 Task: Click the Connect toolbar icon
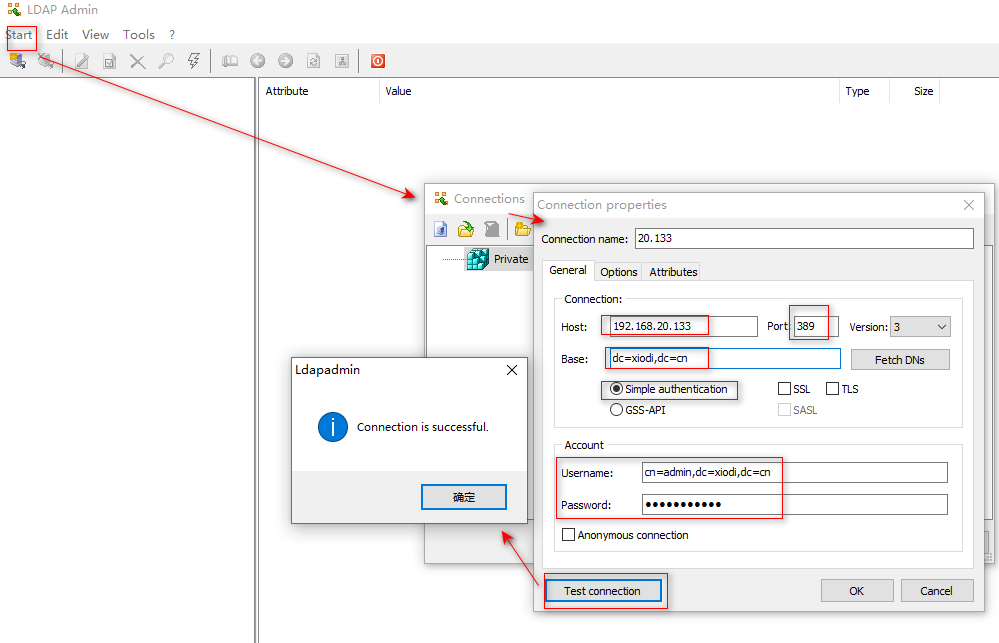coord(16,60)
